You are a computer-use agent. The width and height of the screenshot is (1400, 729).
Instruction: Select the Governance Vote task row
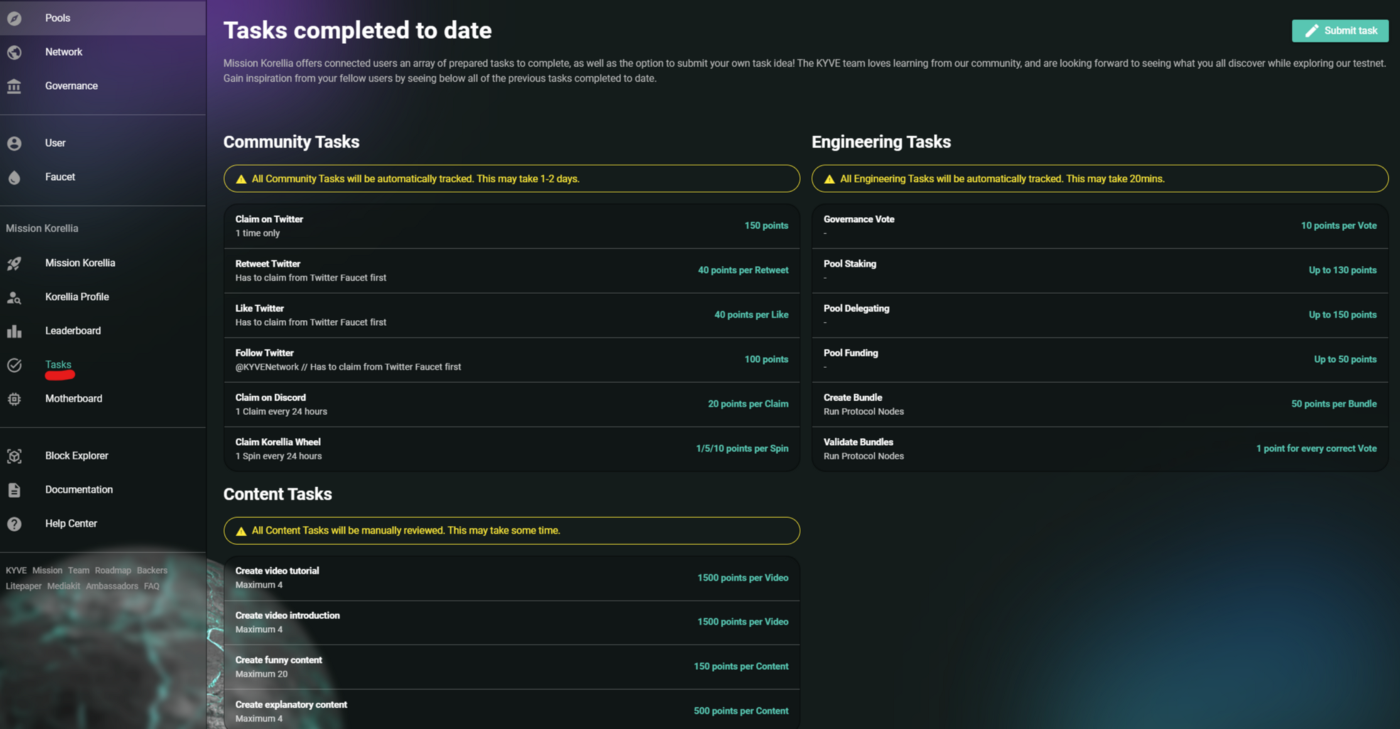point(1100,226)
